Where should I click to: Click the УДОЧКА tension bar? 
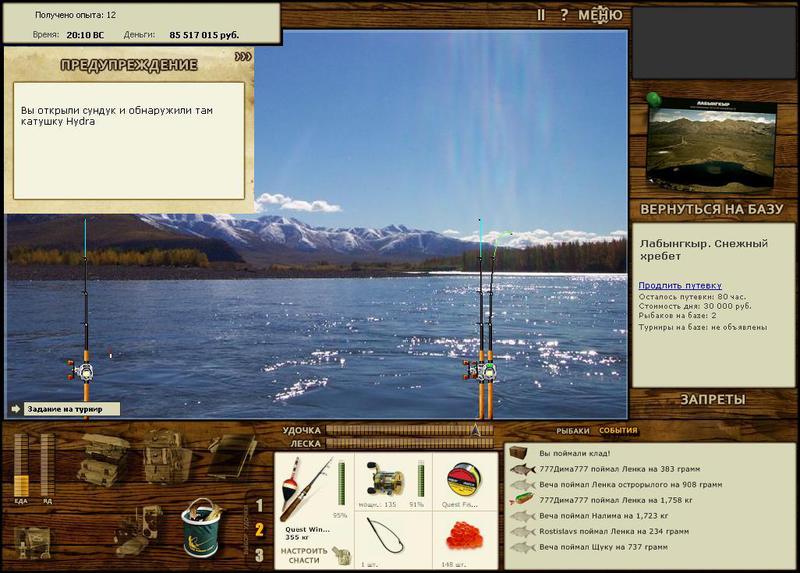point(410,430)
